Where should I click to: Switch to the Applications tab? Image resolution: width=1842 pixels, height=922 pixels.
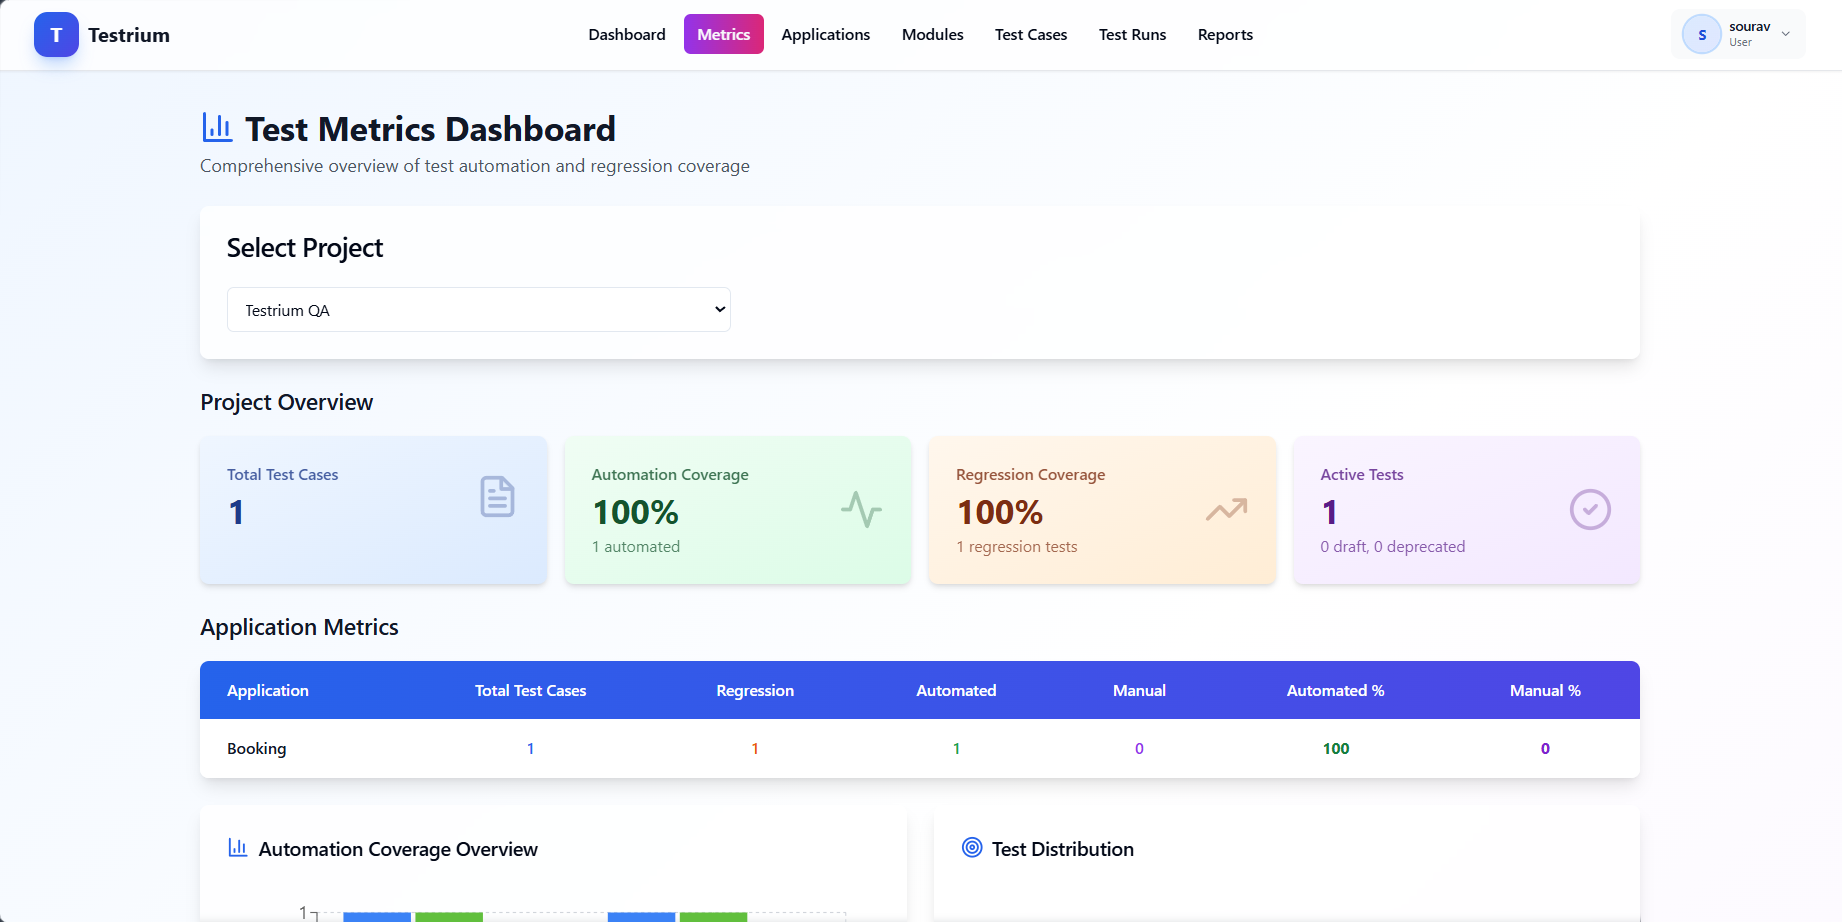point(825,35)
